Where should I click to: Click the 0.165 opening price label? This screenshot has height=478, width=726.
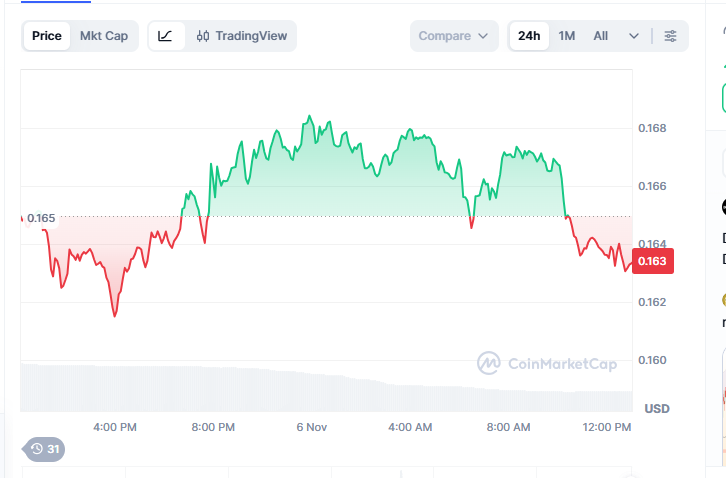tap(41, 218)
